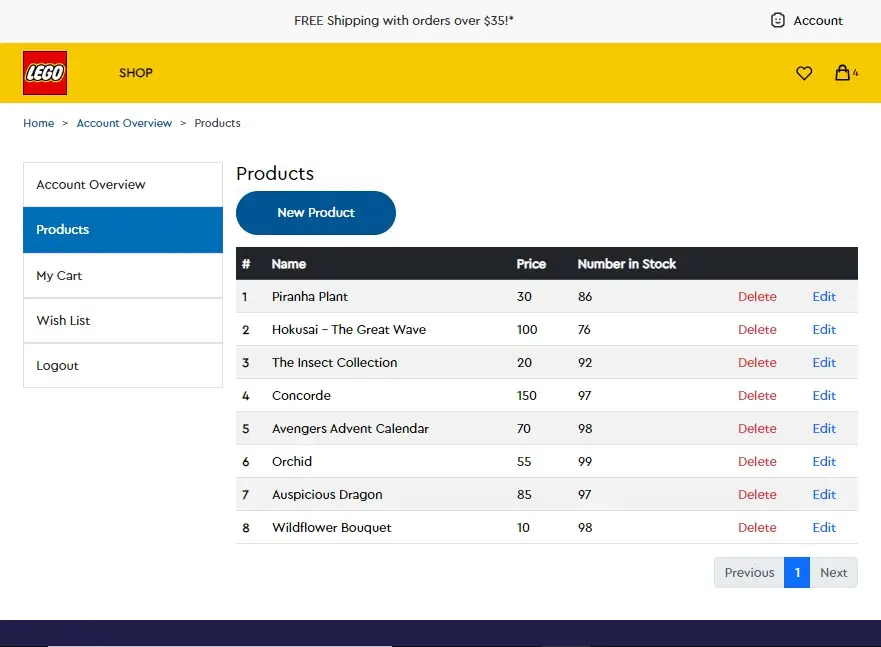Edit the Piranha Plant product
The width and height of the screenshot is (881, 647).
(x=824, y=297)
